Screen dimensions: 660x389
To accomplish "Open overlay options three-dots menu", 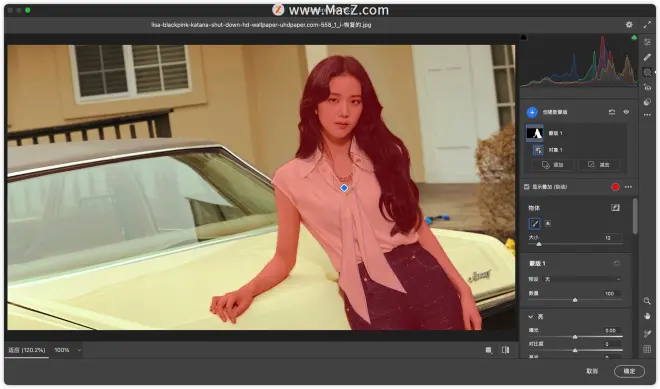I will tap(628, 187).
